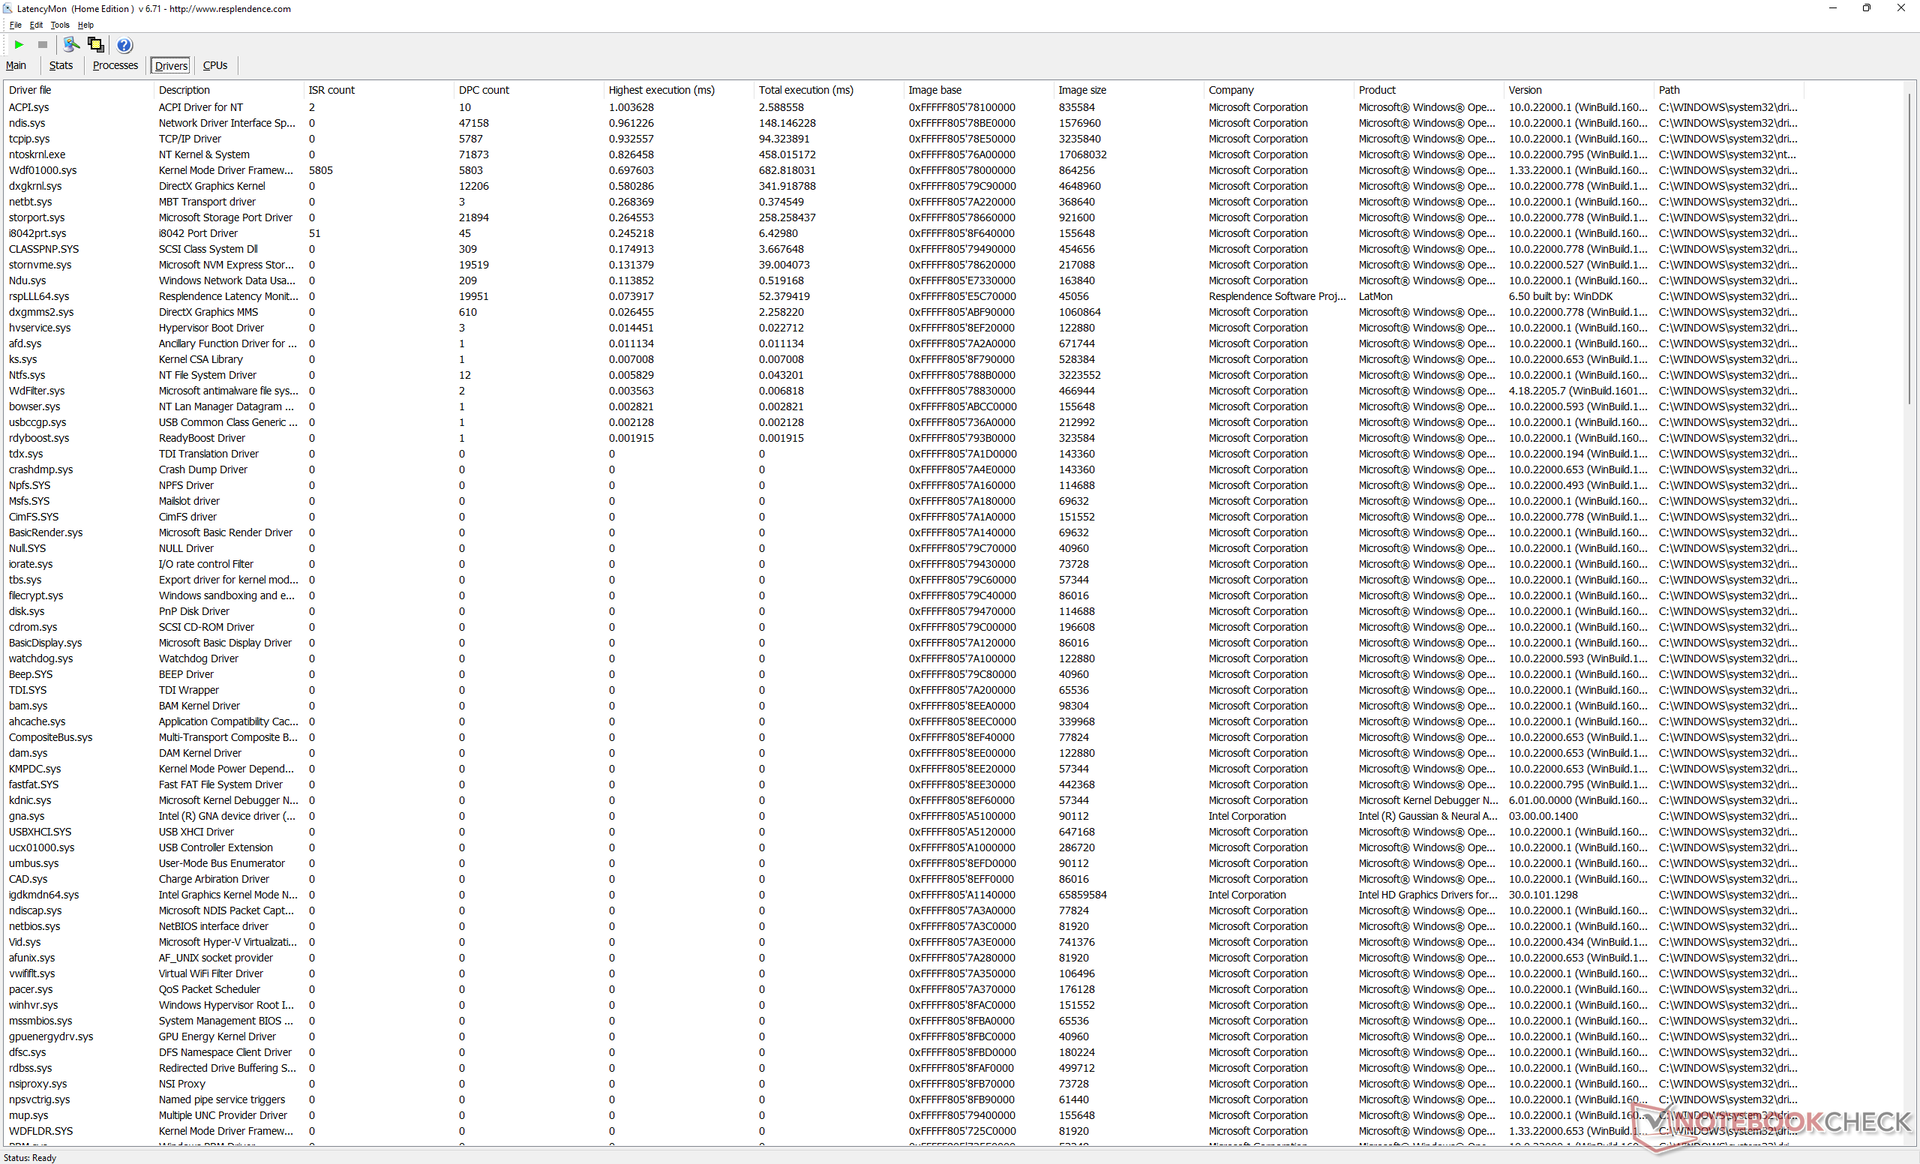1920x1164 pixels.
Task: Select the Wdf01000.sys driver row
Action: [42, 171]
